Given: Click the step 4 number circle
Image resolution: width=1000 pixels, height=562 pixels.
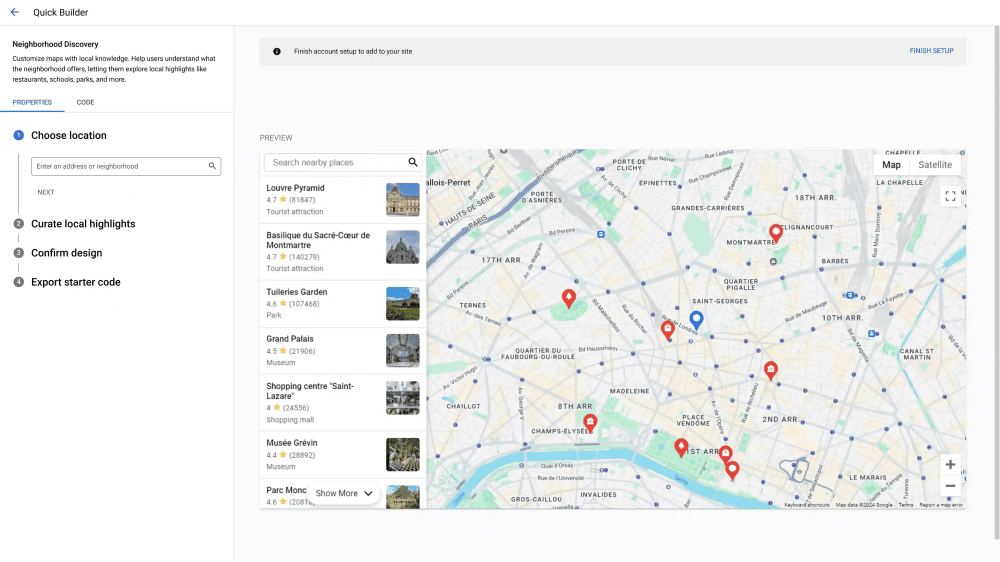Looking at the screenshot, I should point(18,282).
